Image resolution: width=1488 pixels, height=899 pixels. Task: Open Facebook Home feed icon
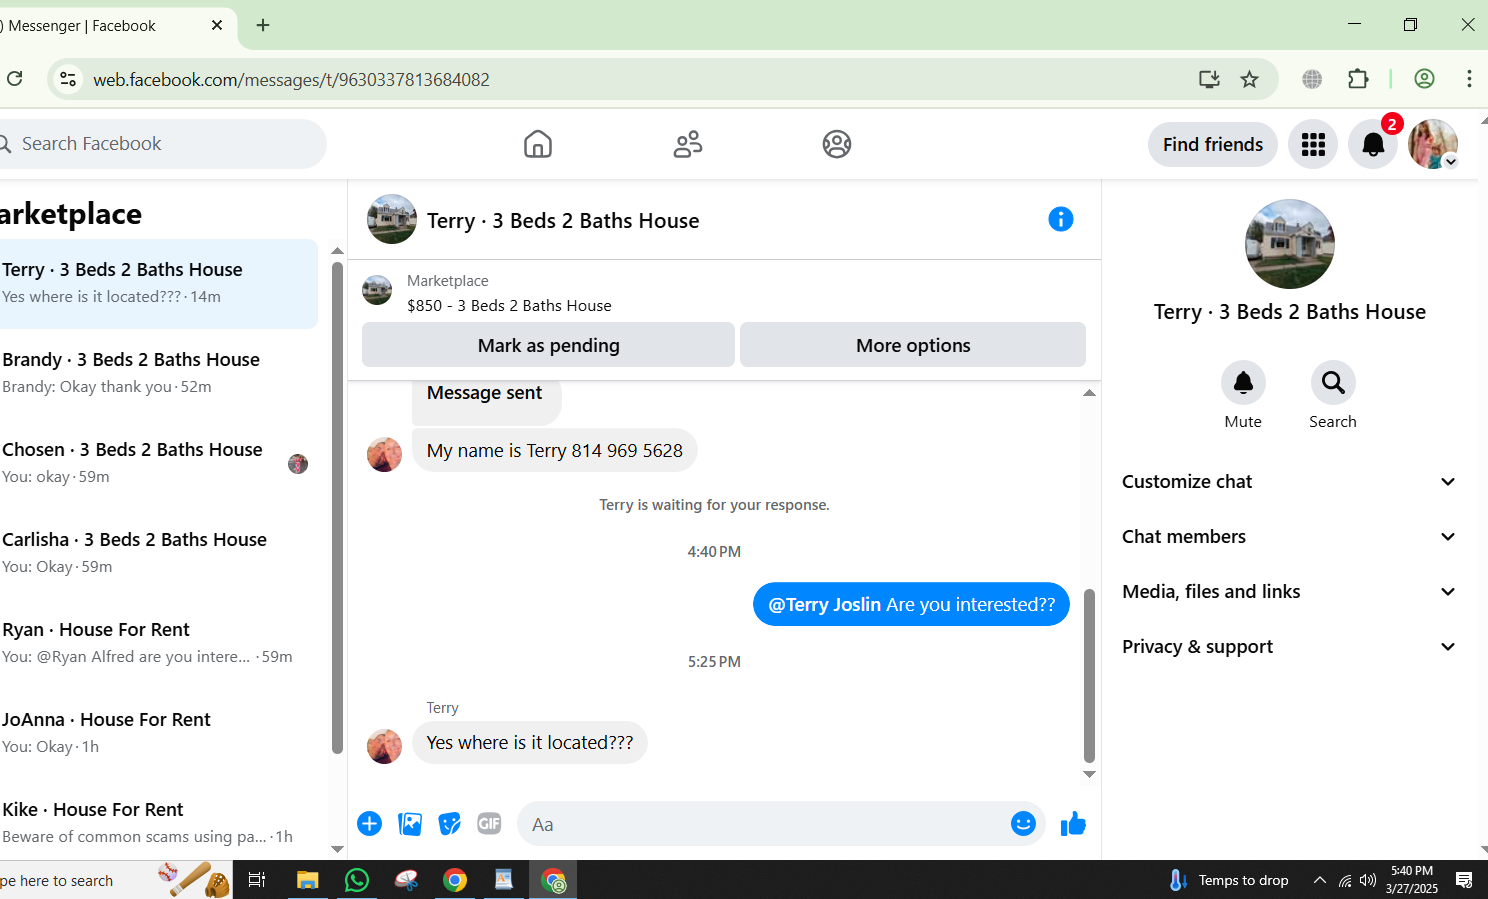[538, 145]
